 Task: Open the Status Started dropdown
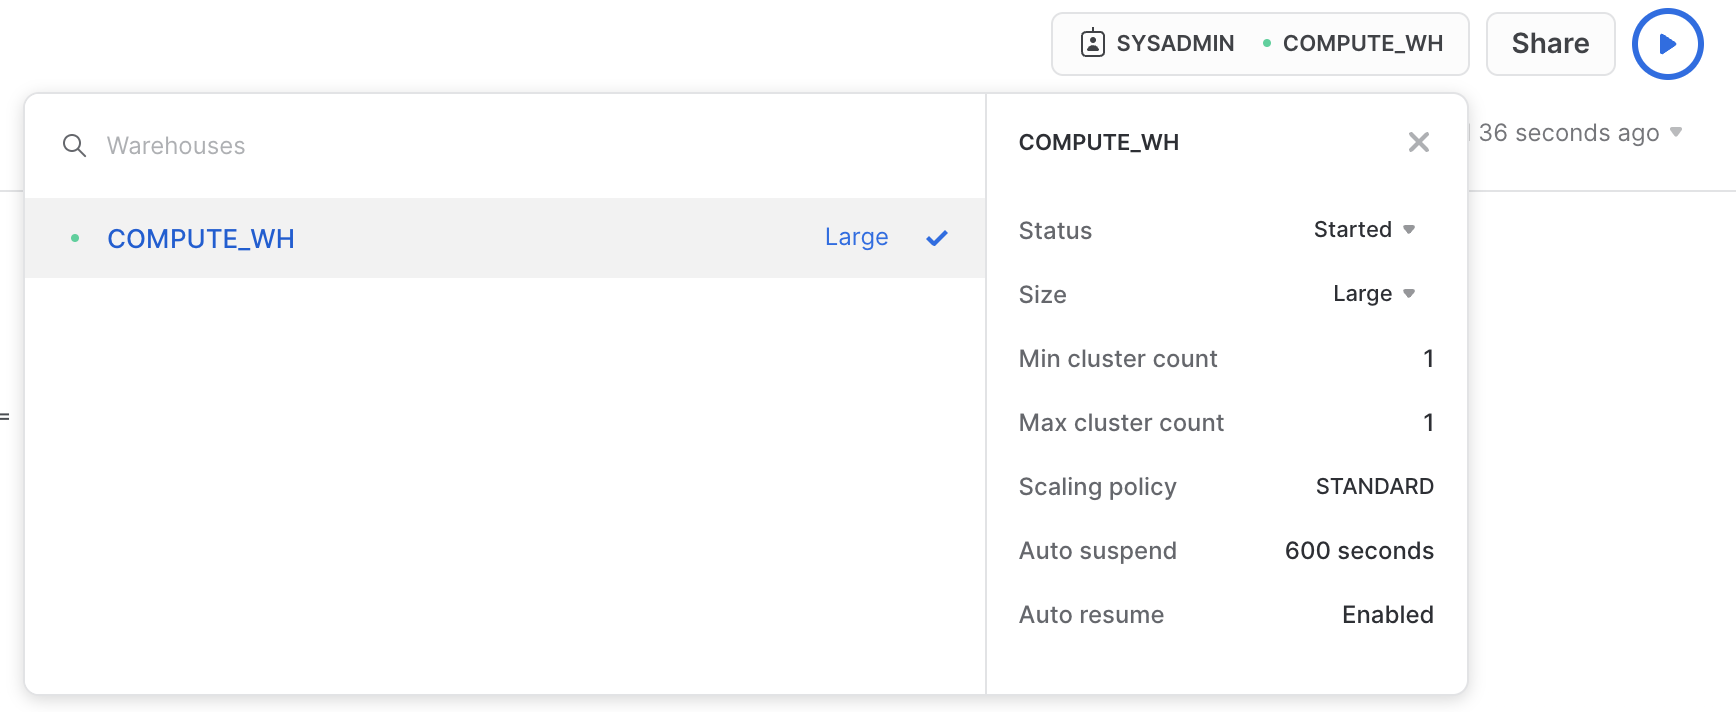coord(1364,230)
